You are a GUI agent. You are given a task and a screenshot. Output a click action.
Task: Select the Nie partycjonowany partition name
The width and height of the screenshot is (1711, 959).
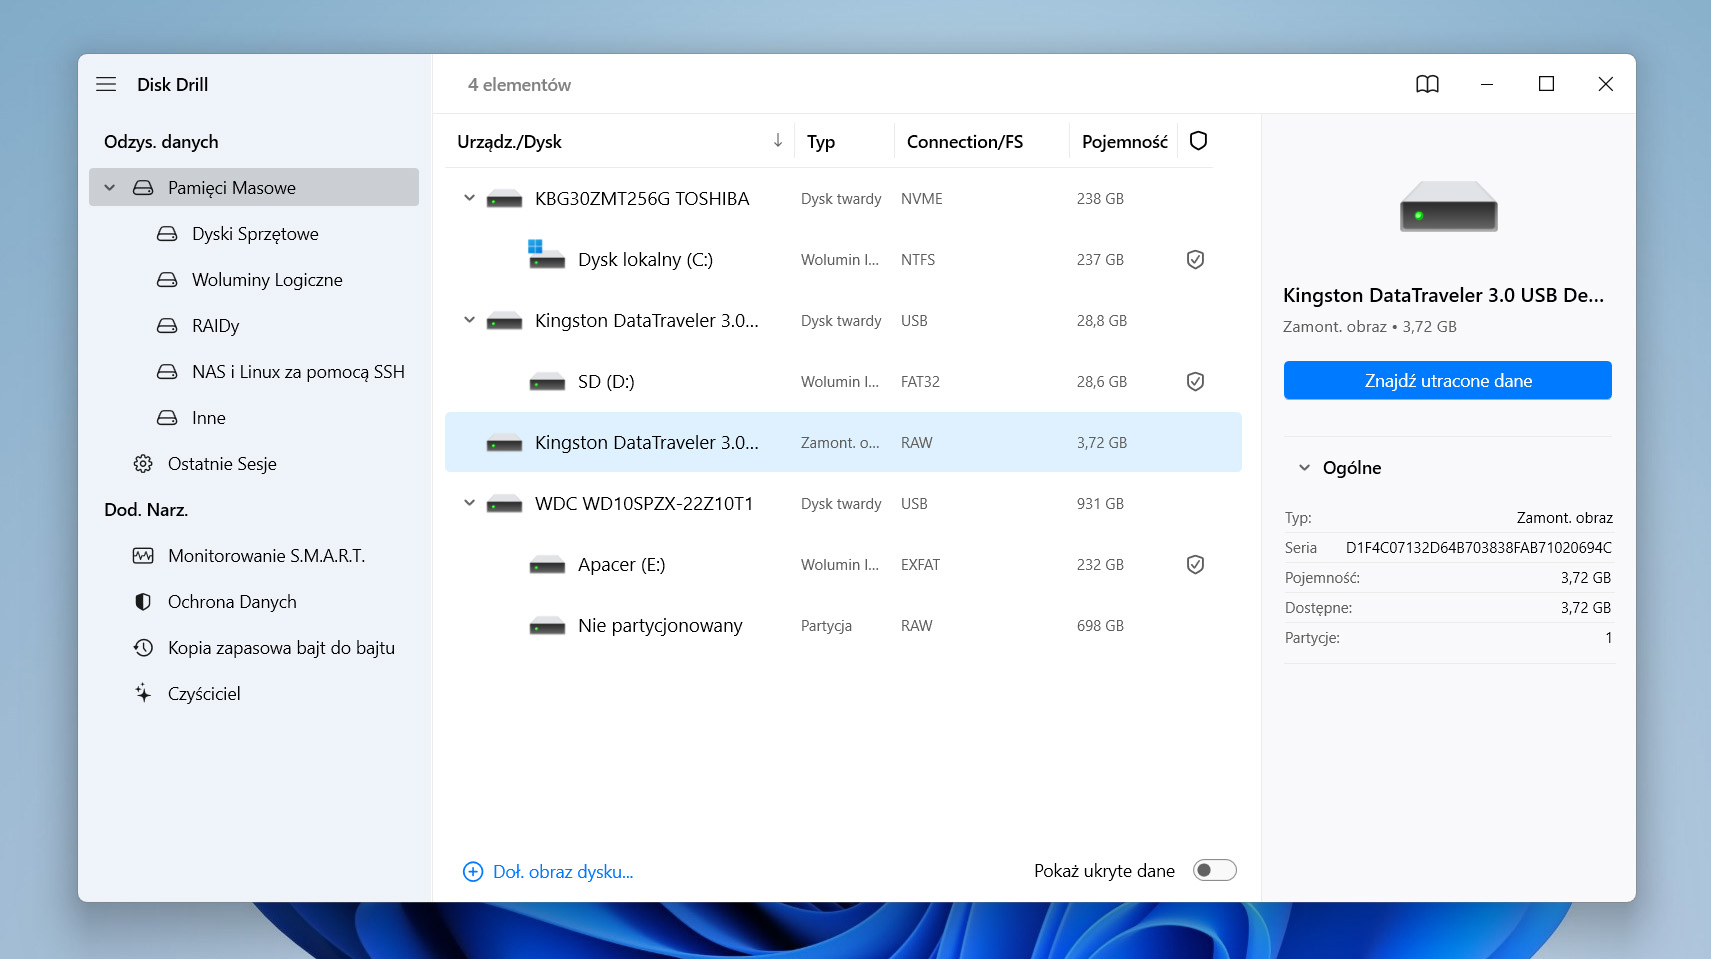coord(660,626)
